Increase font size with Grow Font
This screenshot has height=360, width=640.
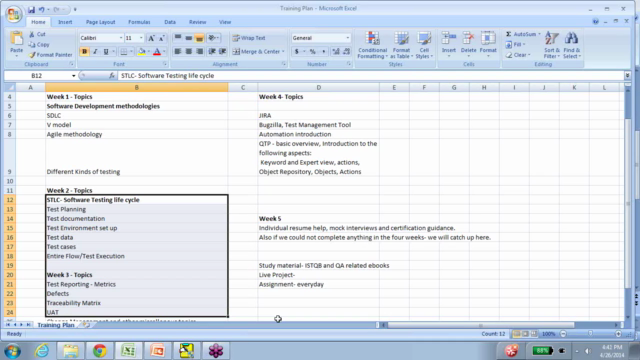(151, 38)
